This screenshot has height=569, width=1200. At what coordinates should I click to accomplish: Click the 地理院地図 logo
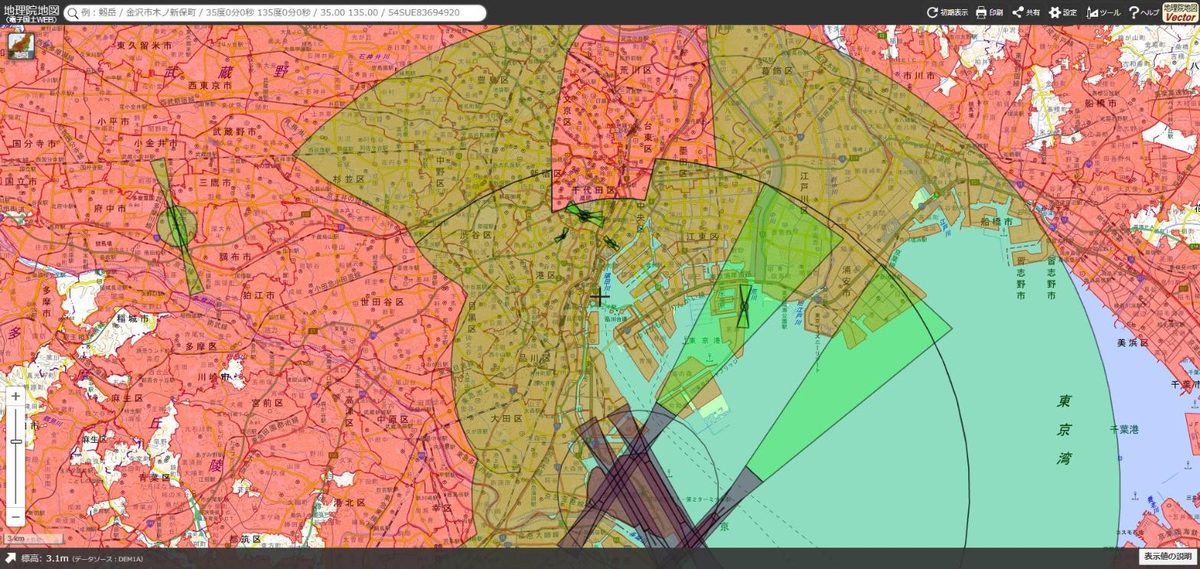(29, 12)
